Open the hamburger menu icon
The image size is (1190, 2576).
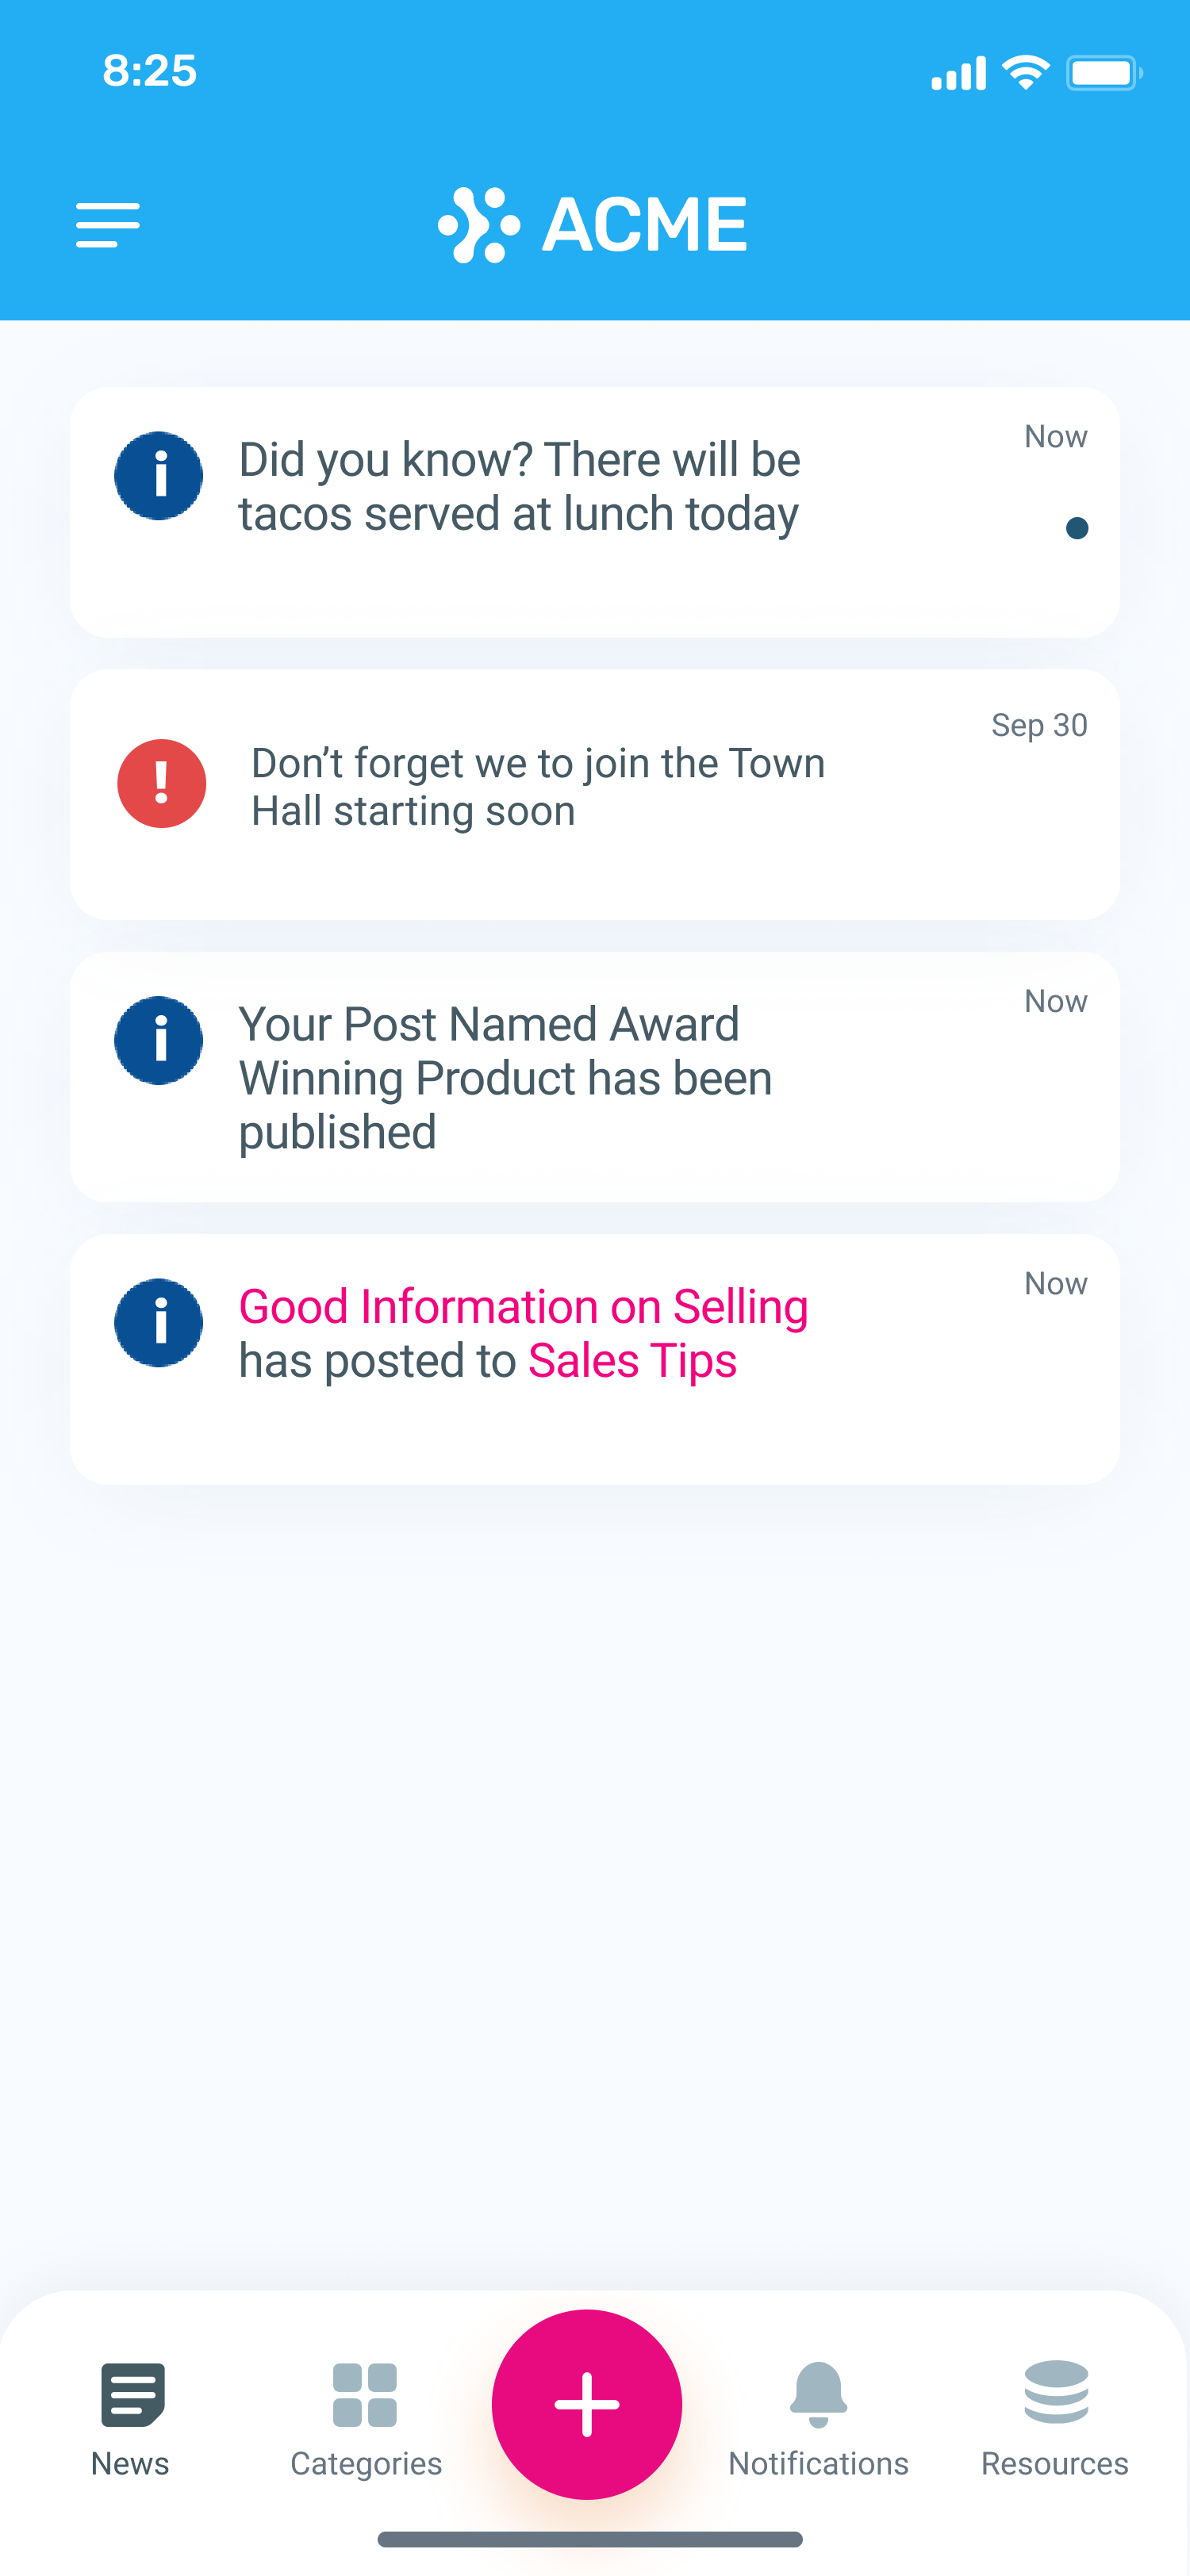[108, 224]
